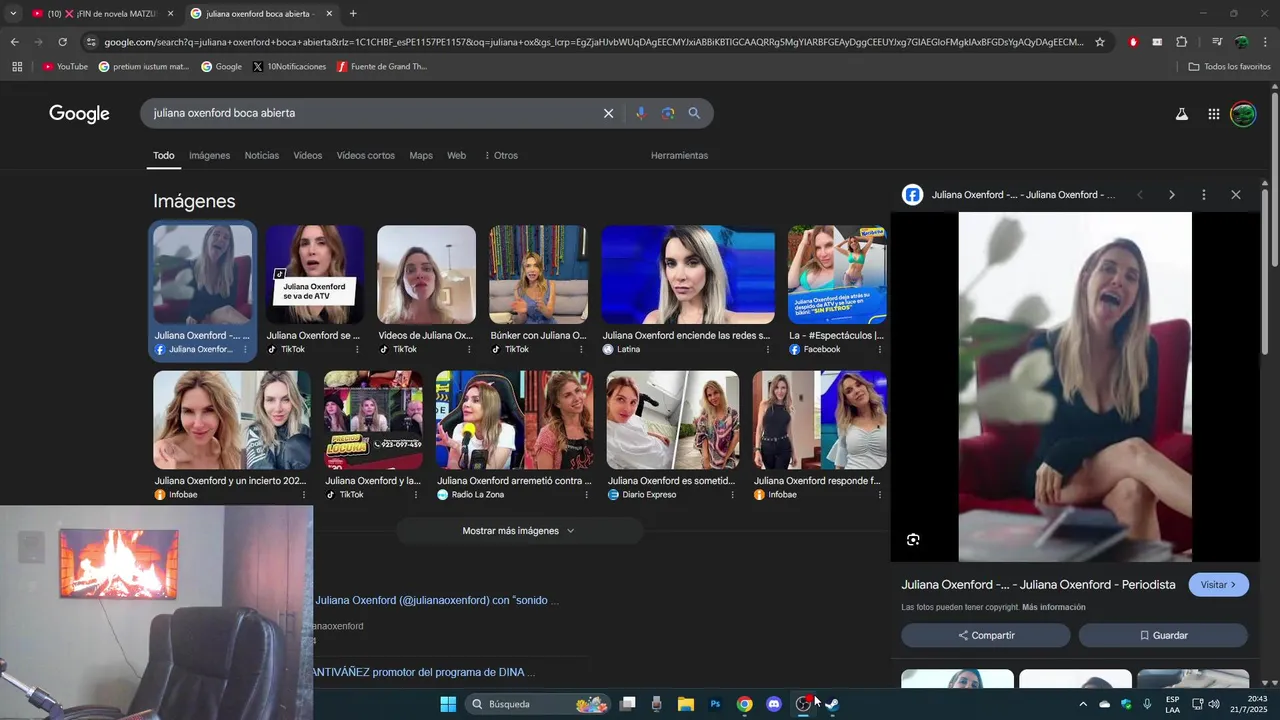Open Radio La Zona image thumbnail
Viewport: 1280px width, 720px height.
514,420
